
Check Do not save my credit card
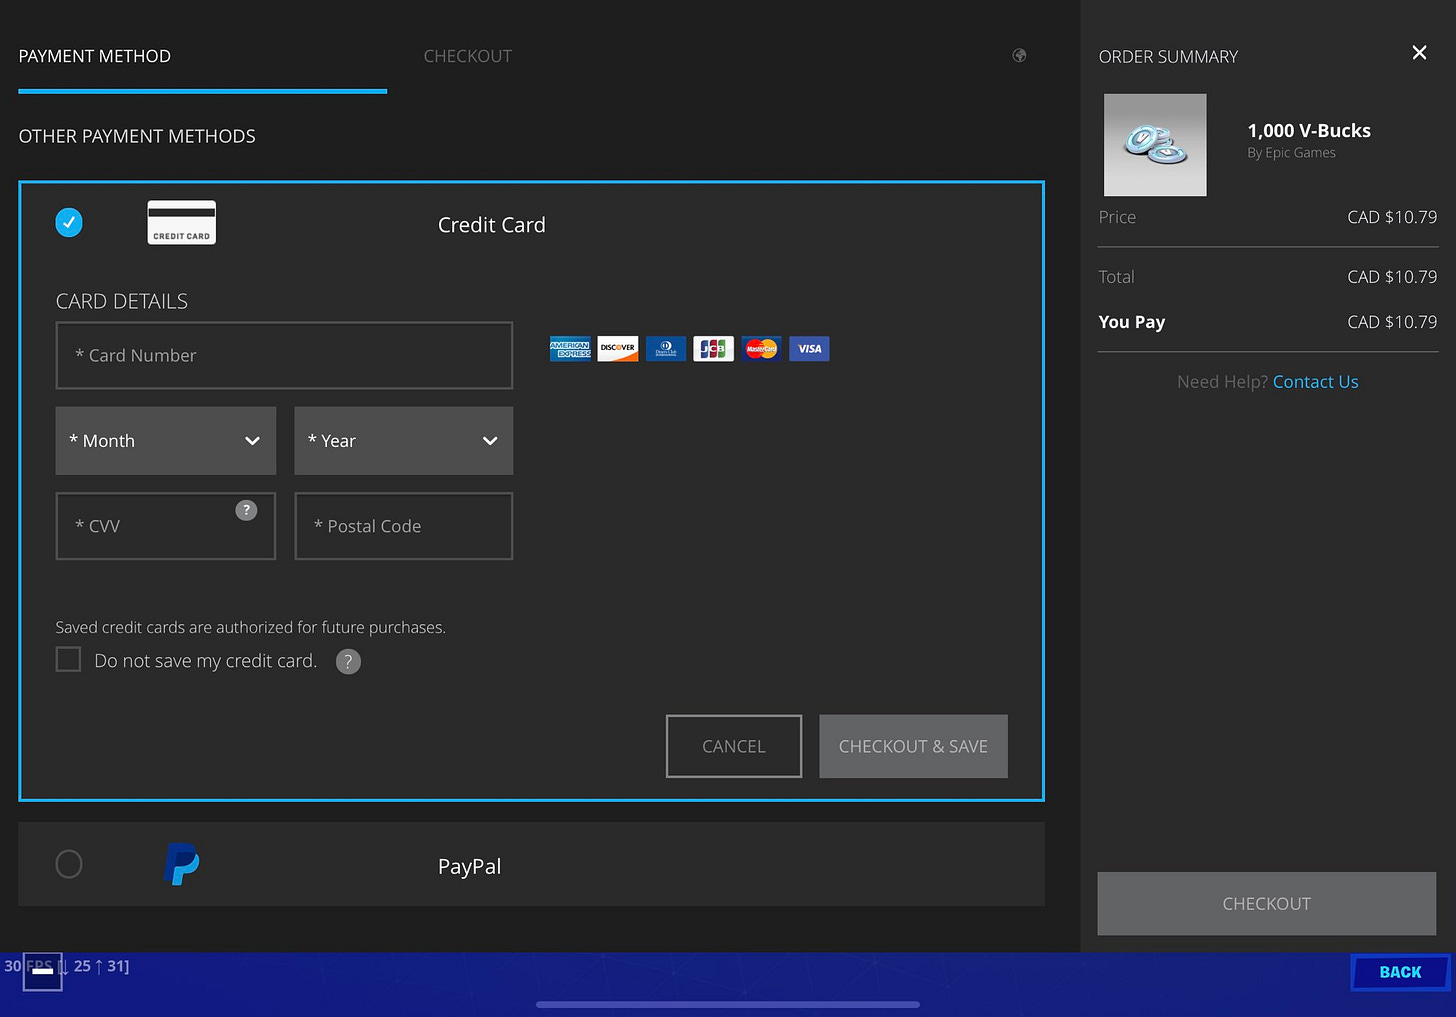(68, 660)
